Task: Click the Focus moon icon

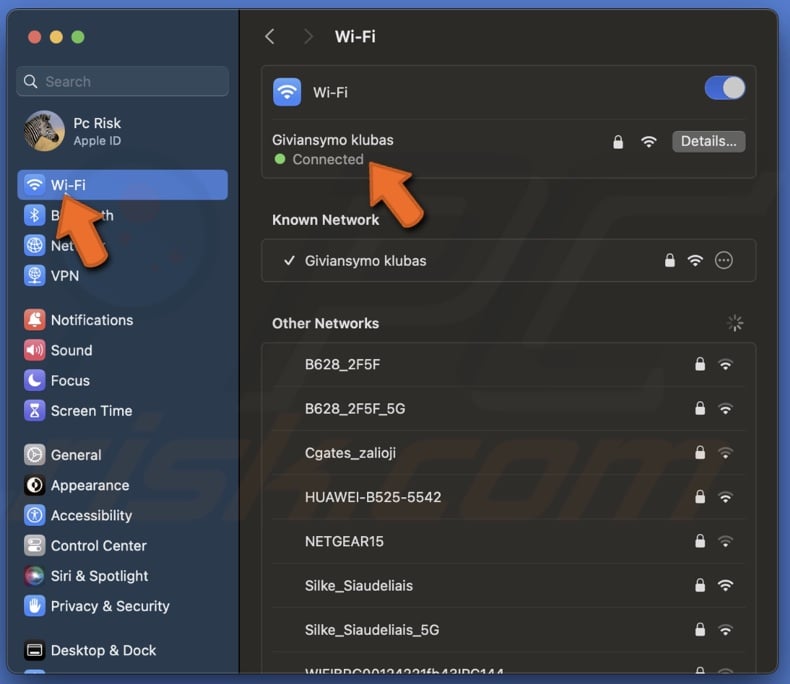Action: pos(34,380)
